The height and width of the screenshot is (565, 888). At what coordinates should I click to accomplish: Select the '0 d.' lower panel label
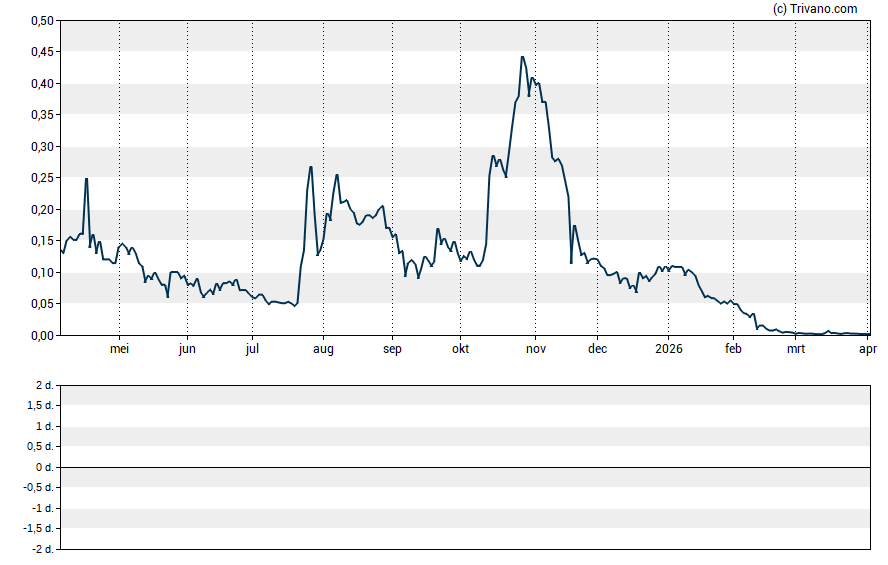[42, 467]
